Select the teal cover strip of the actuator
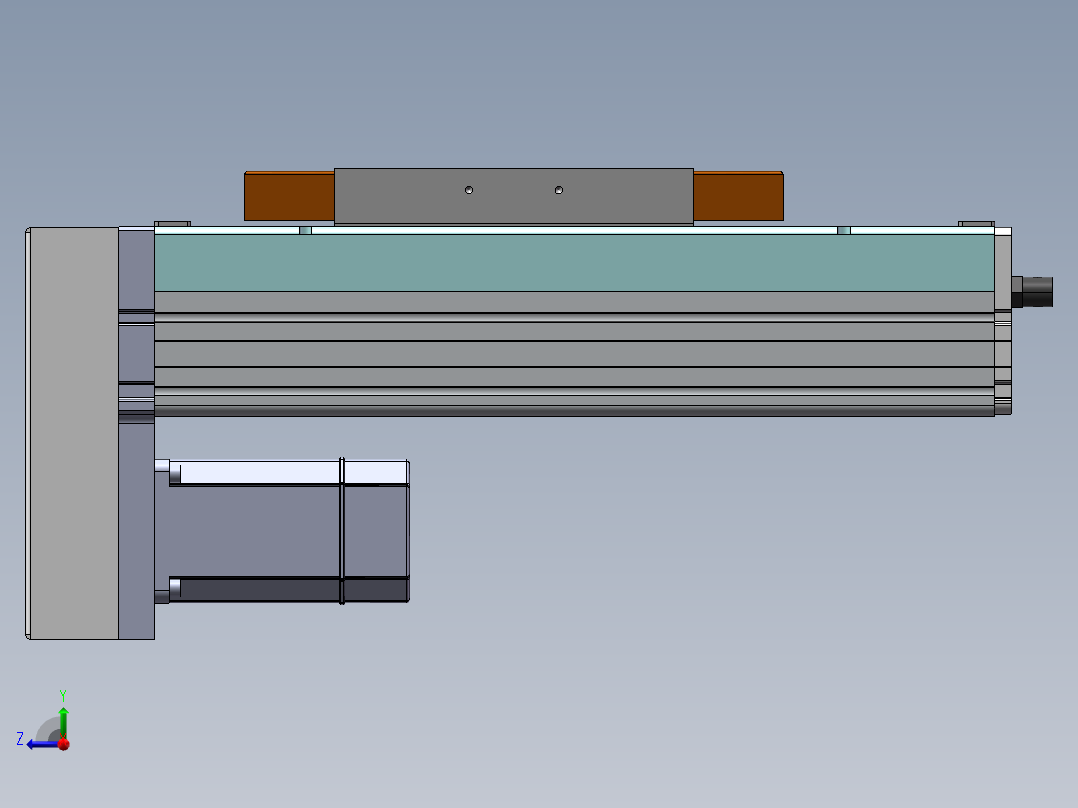The image size is (1078, 808). pos(574,263)
